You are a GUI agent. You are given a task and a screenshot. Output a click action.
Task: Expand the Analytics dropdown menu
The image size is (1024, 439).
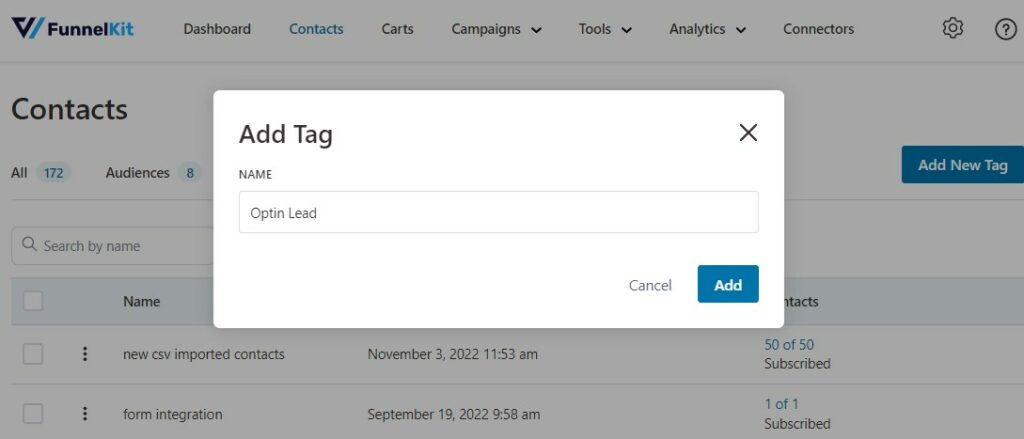click(707, 29)
